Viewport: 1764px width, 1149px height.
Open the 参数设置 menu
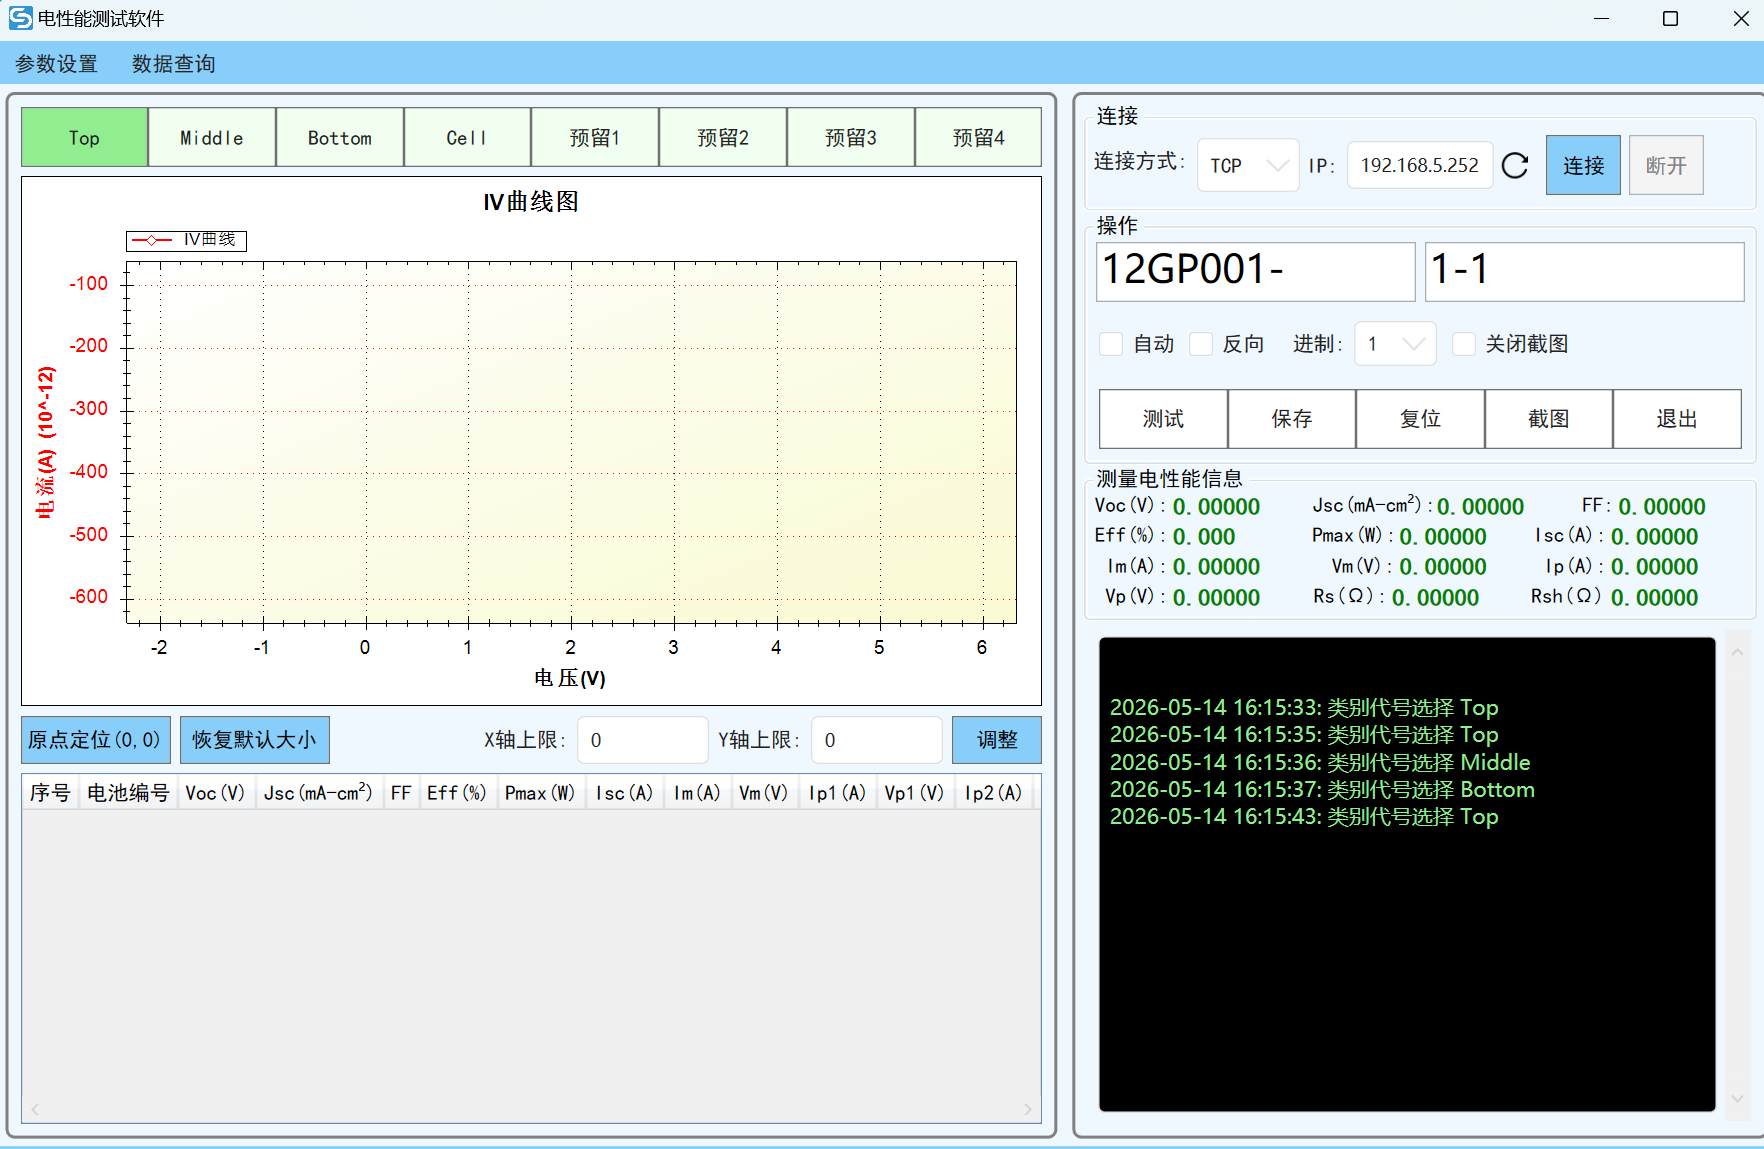pyautogui.click(x=57, y=64)
